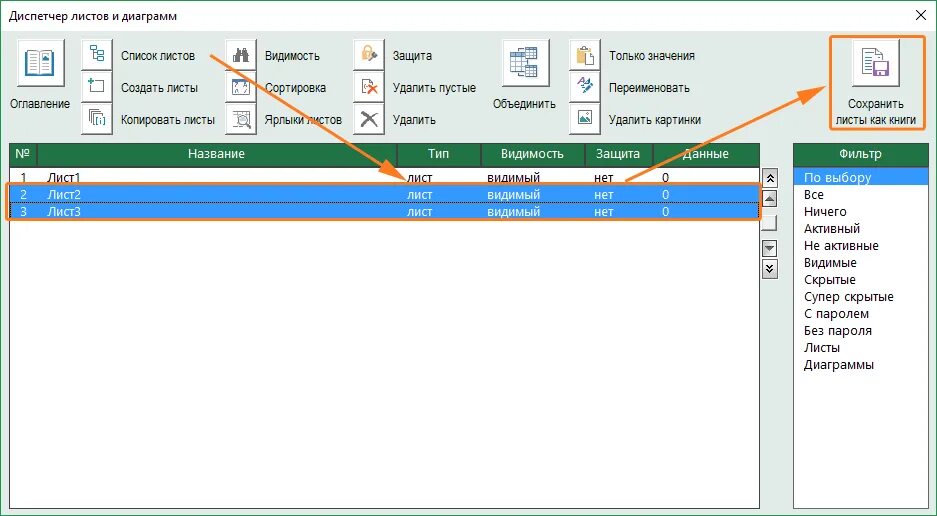
Task: Click the Удалить cross icon
Action: (x=369, y=118)
